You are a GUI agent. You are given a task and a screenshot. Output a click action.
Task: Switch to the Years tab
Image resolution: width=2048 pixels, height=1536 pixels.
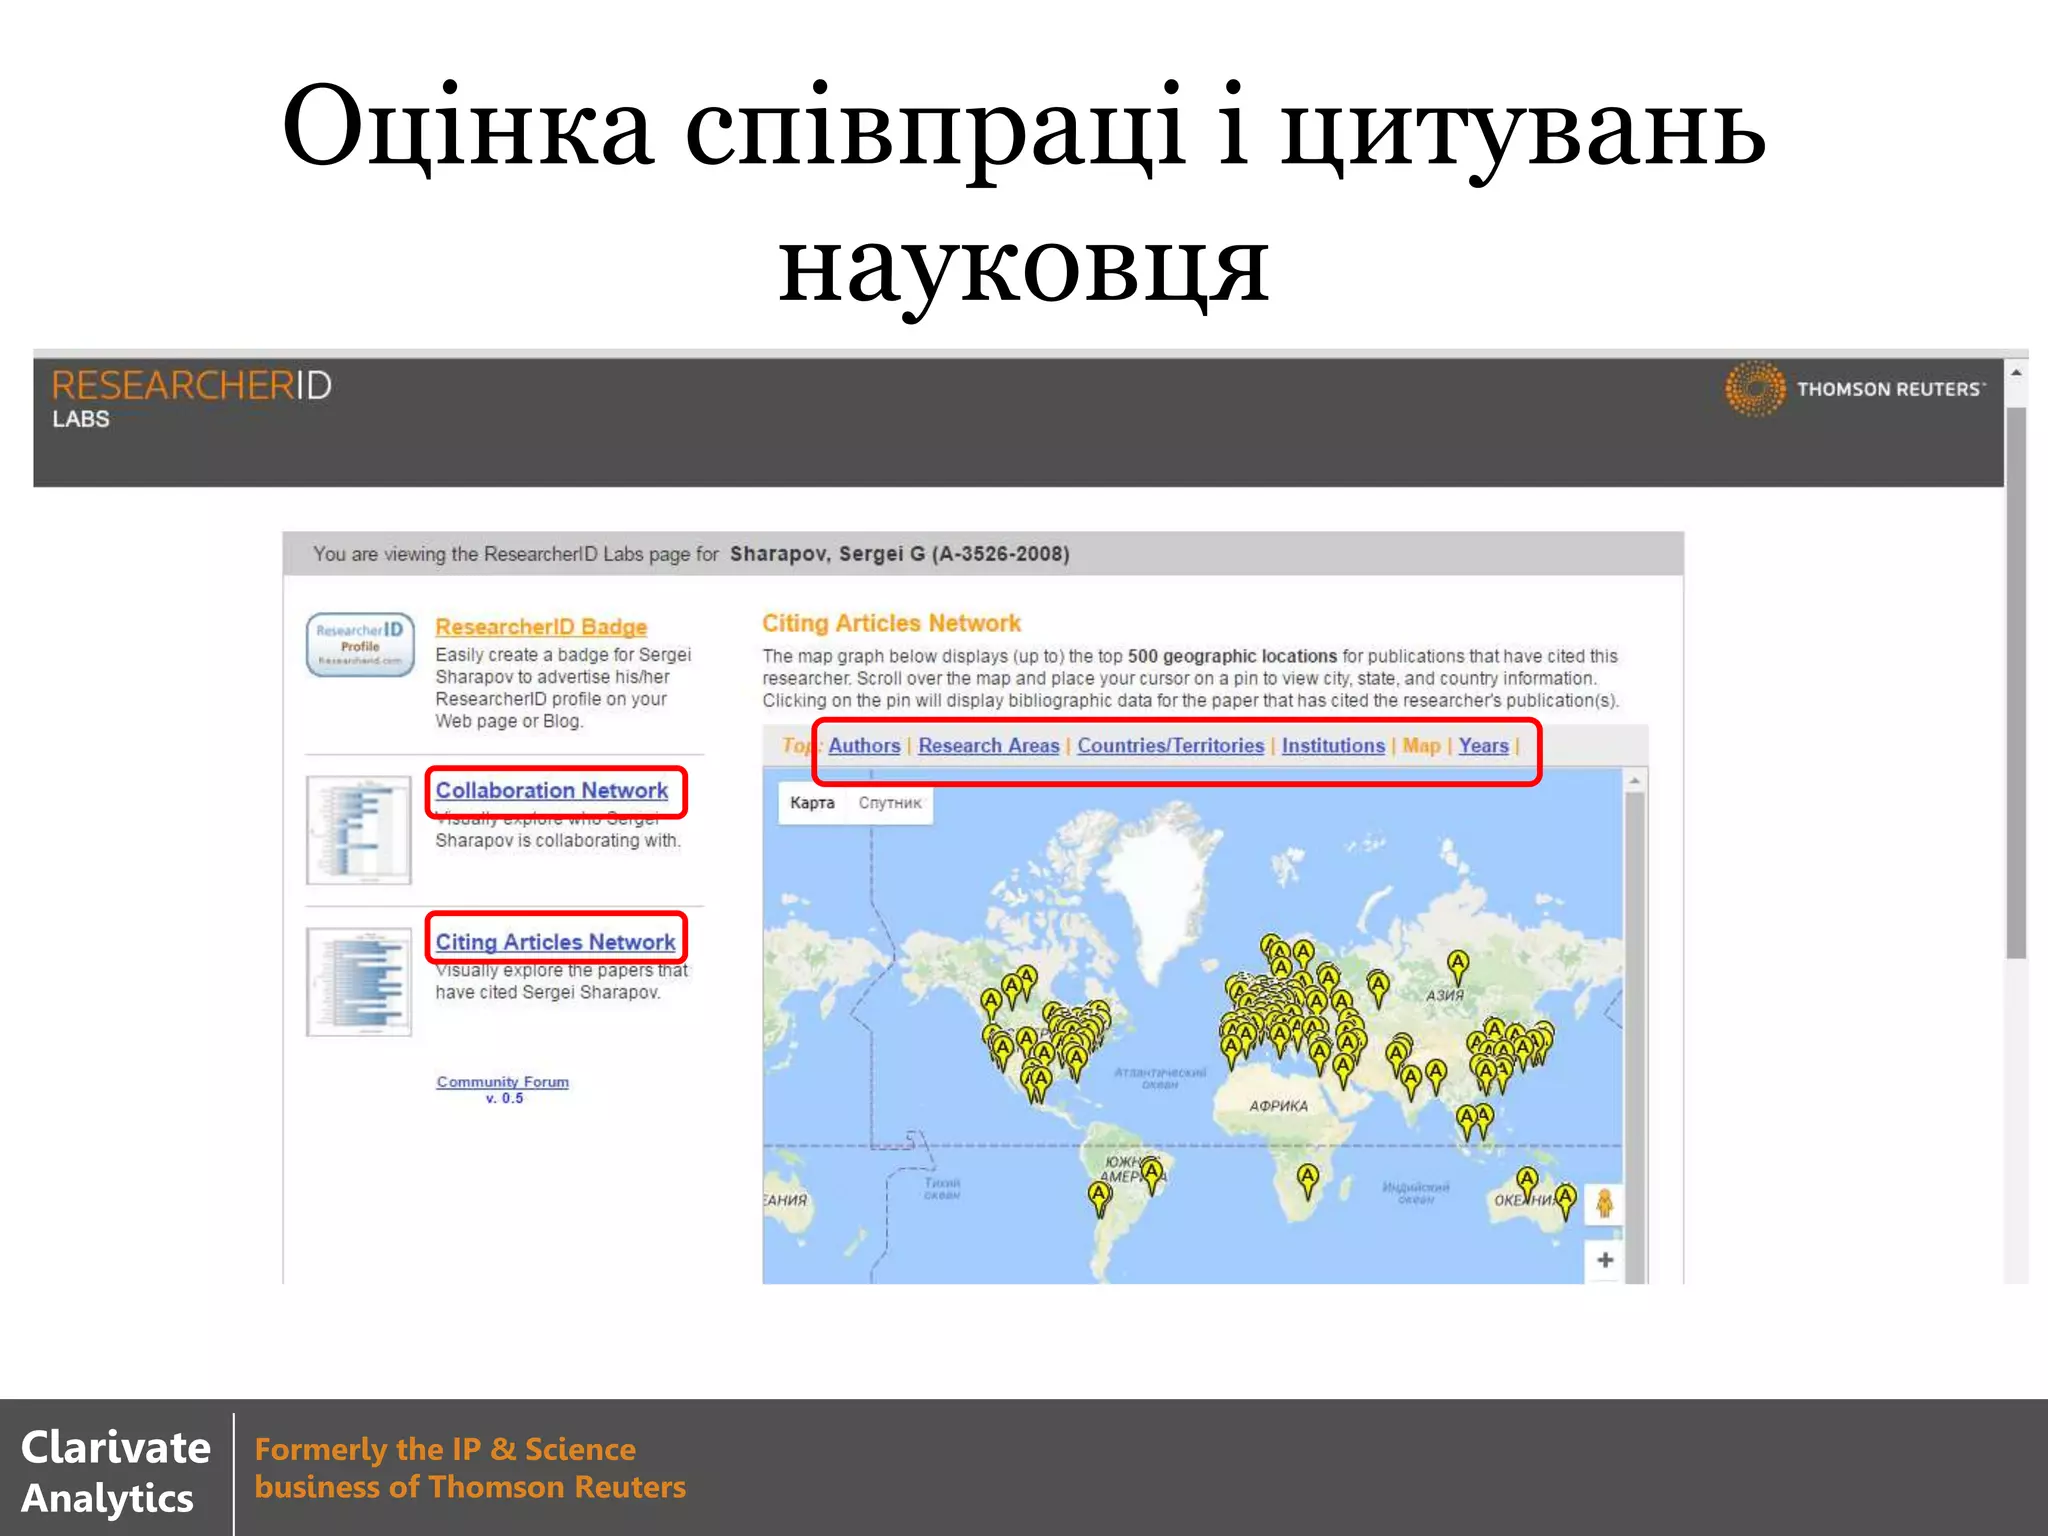(1483, 746)
